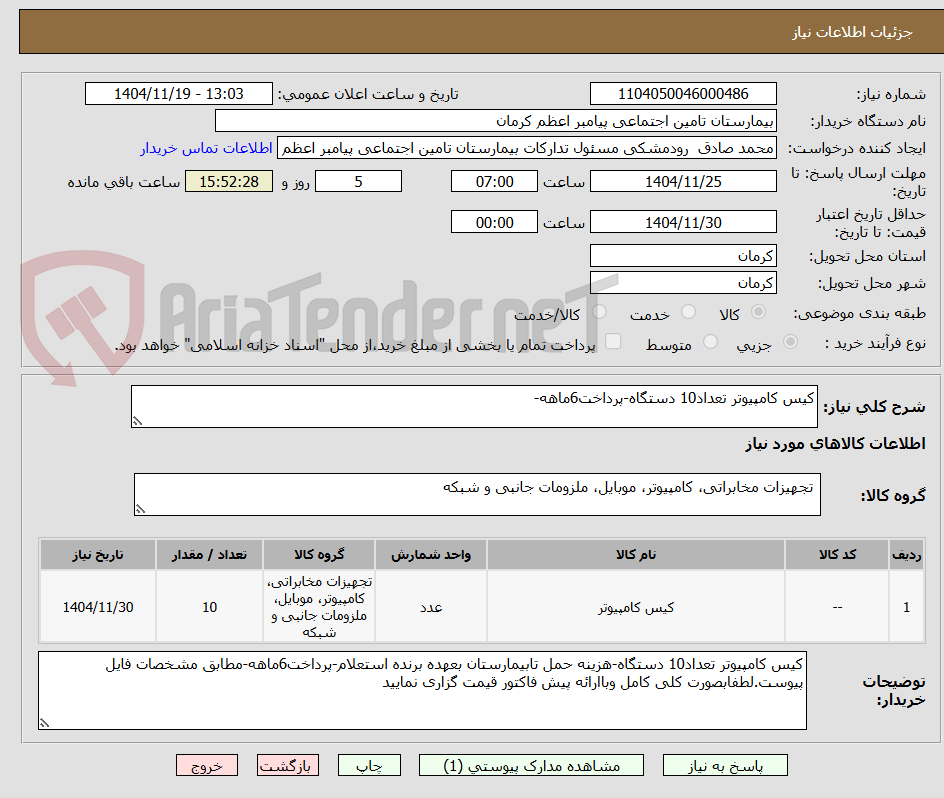This screenshot has height=798, width=944.
Task: Select the کالا radio button
Action: tap(759, 311)
